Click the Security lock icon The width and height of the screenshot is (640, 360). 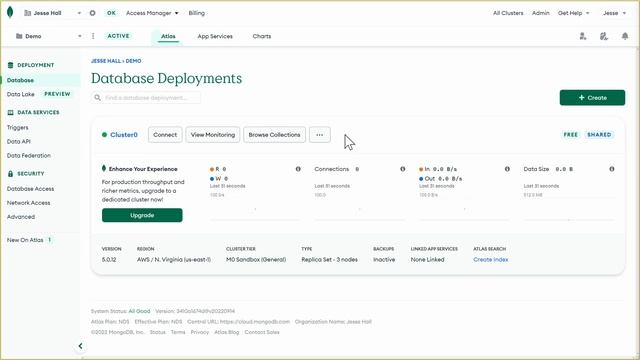11,173
